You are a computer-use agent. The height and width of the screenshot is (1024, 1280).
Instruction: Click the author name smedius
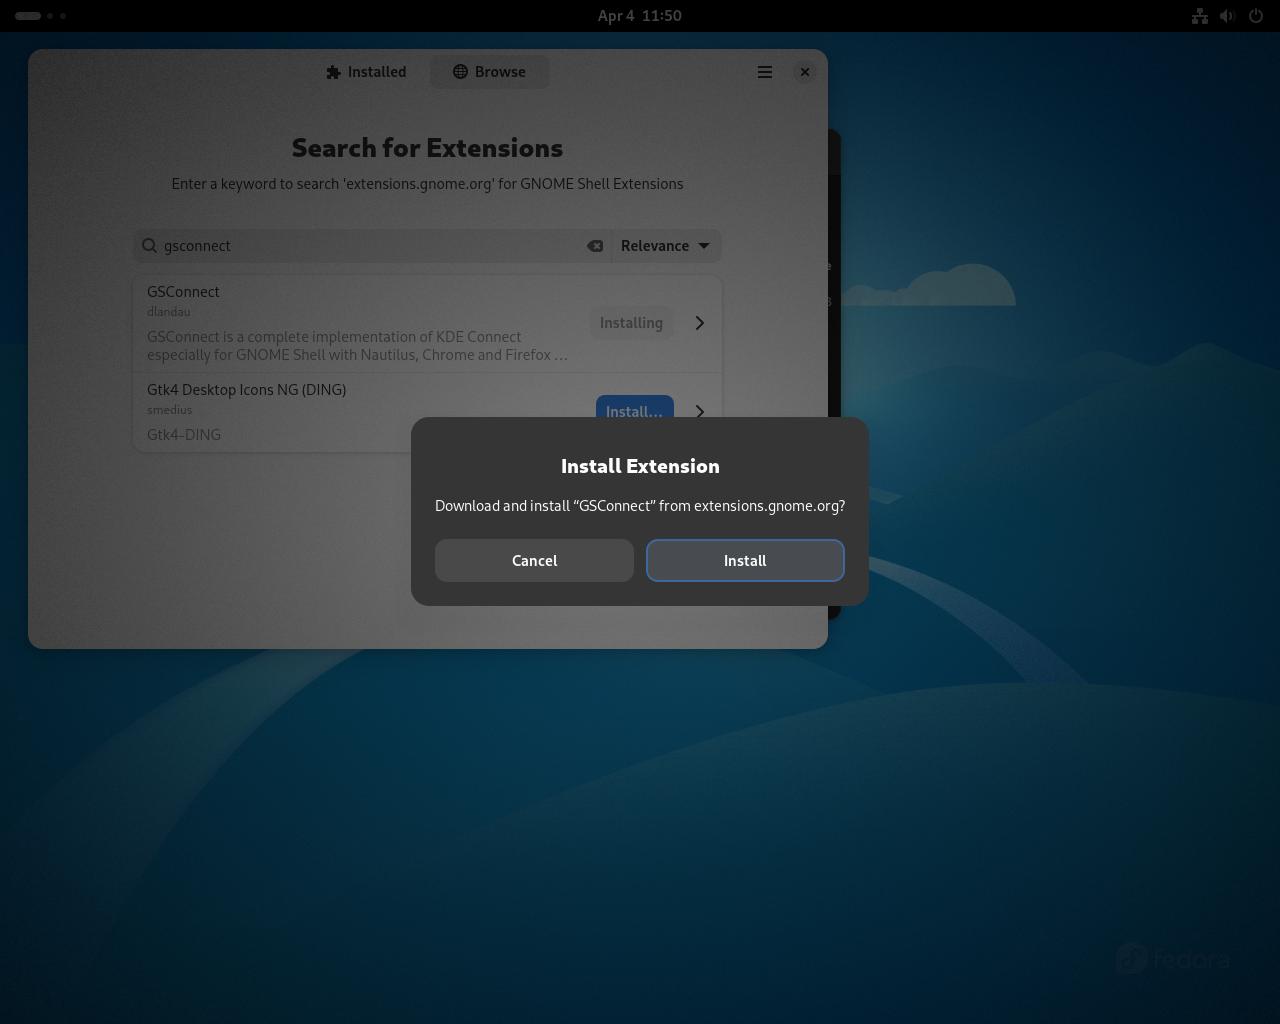pyautogui.click(x=170, y=410)
